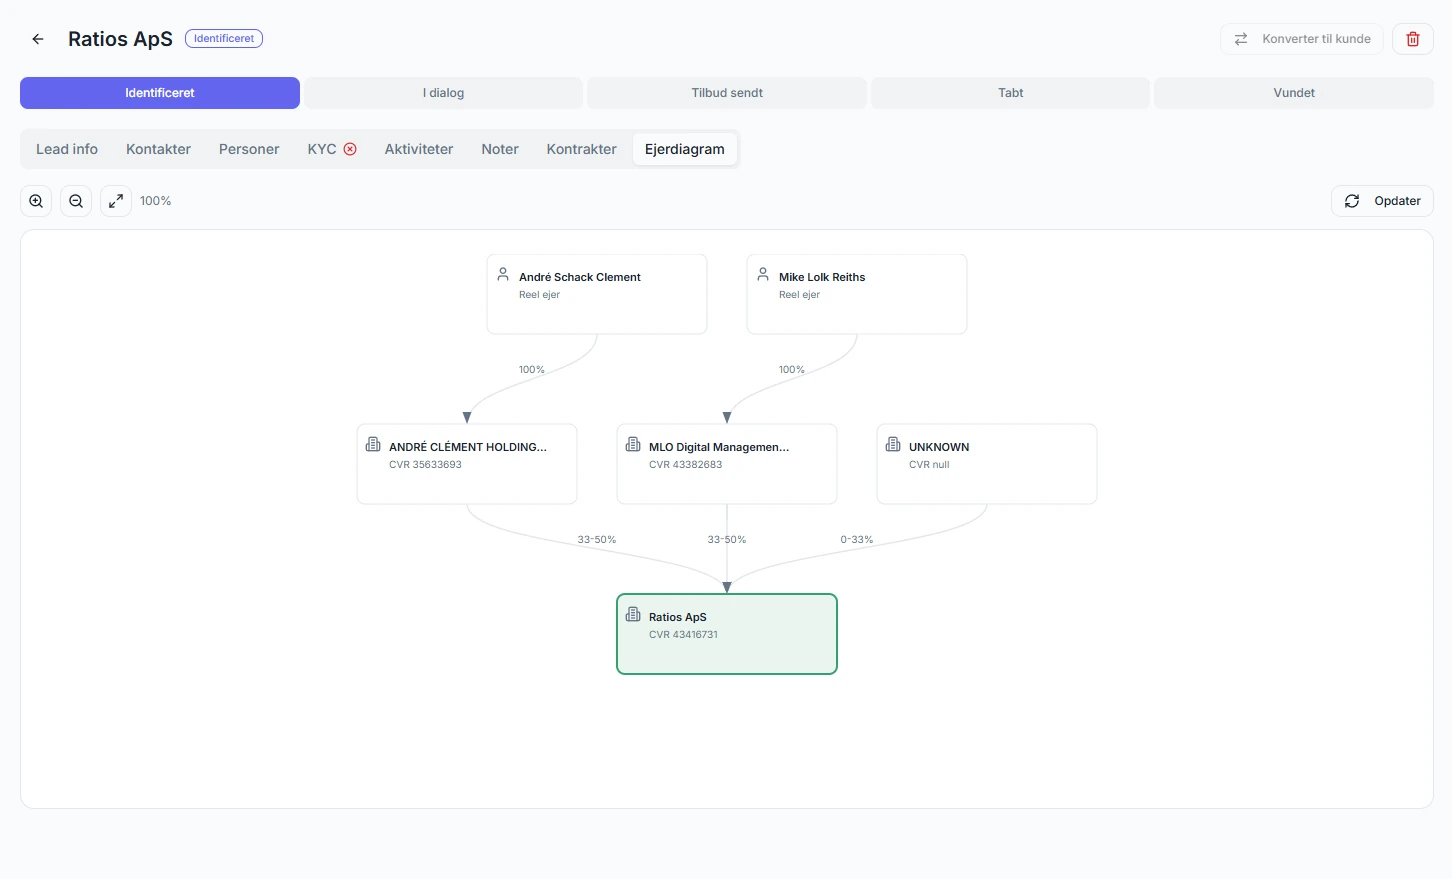Open the Lead info tab
Image resolution: width=1452 pixels, height=879 pixels.
pyautogui.click(x=67, y=149)
